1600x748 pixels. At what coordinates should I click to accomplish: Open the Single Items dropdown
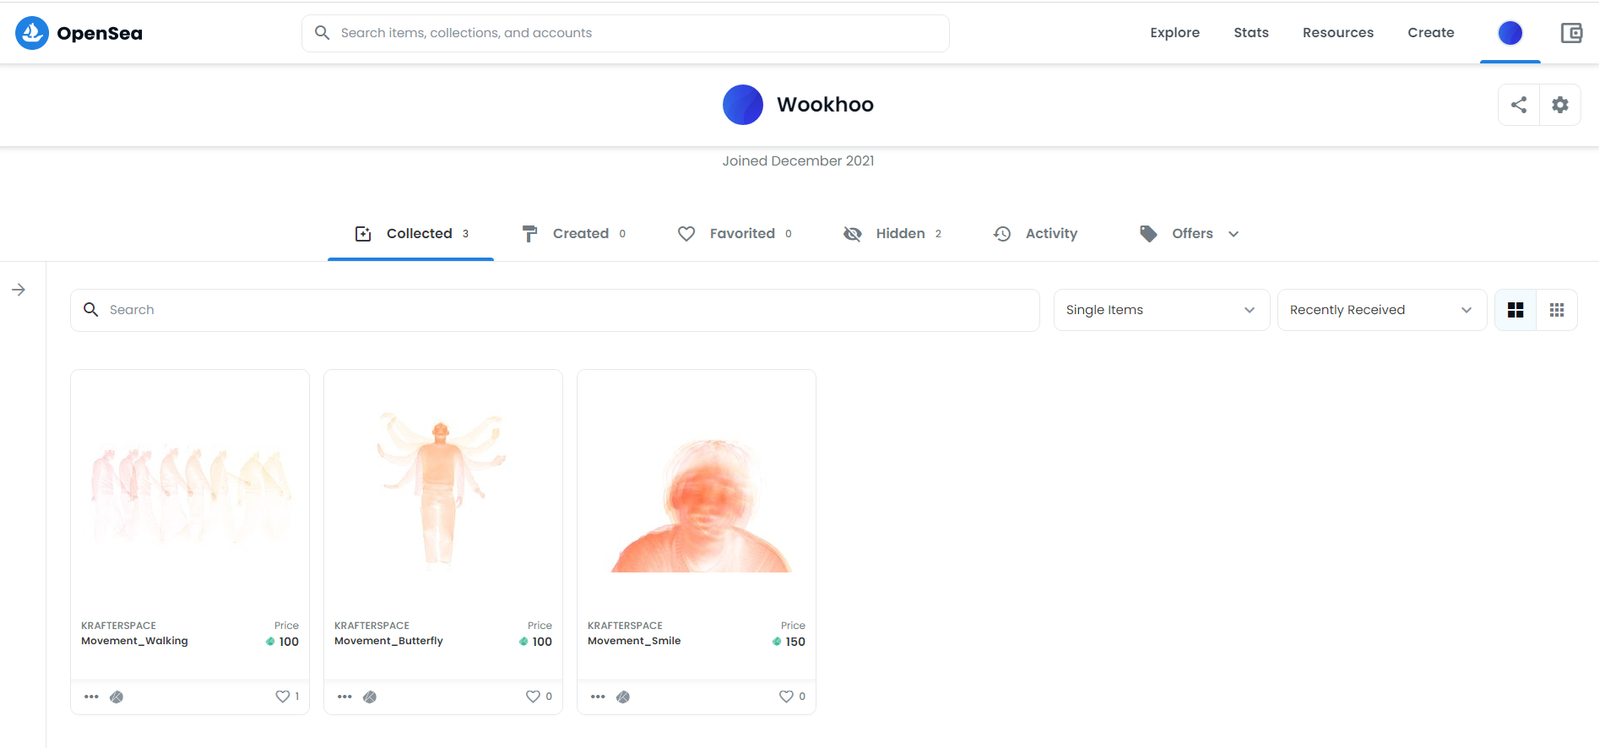(1161, 310)
